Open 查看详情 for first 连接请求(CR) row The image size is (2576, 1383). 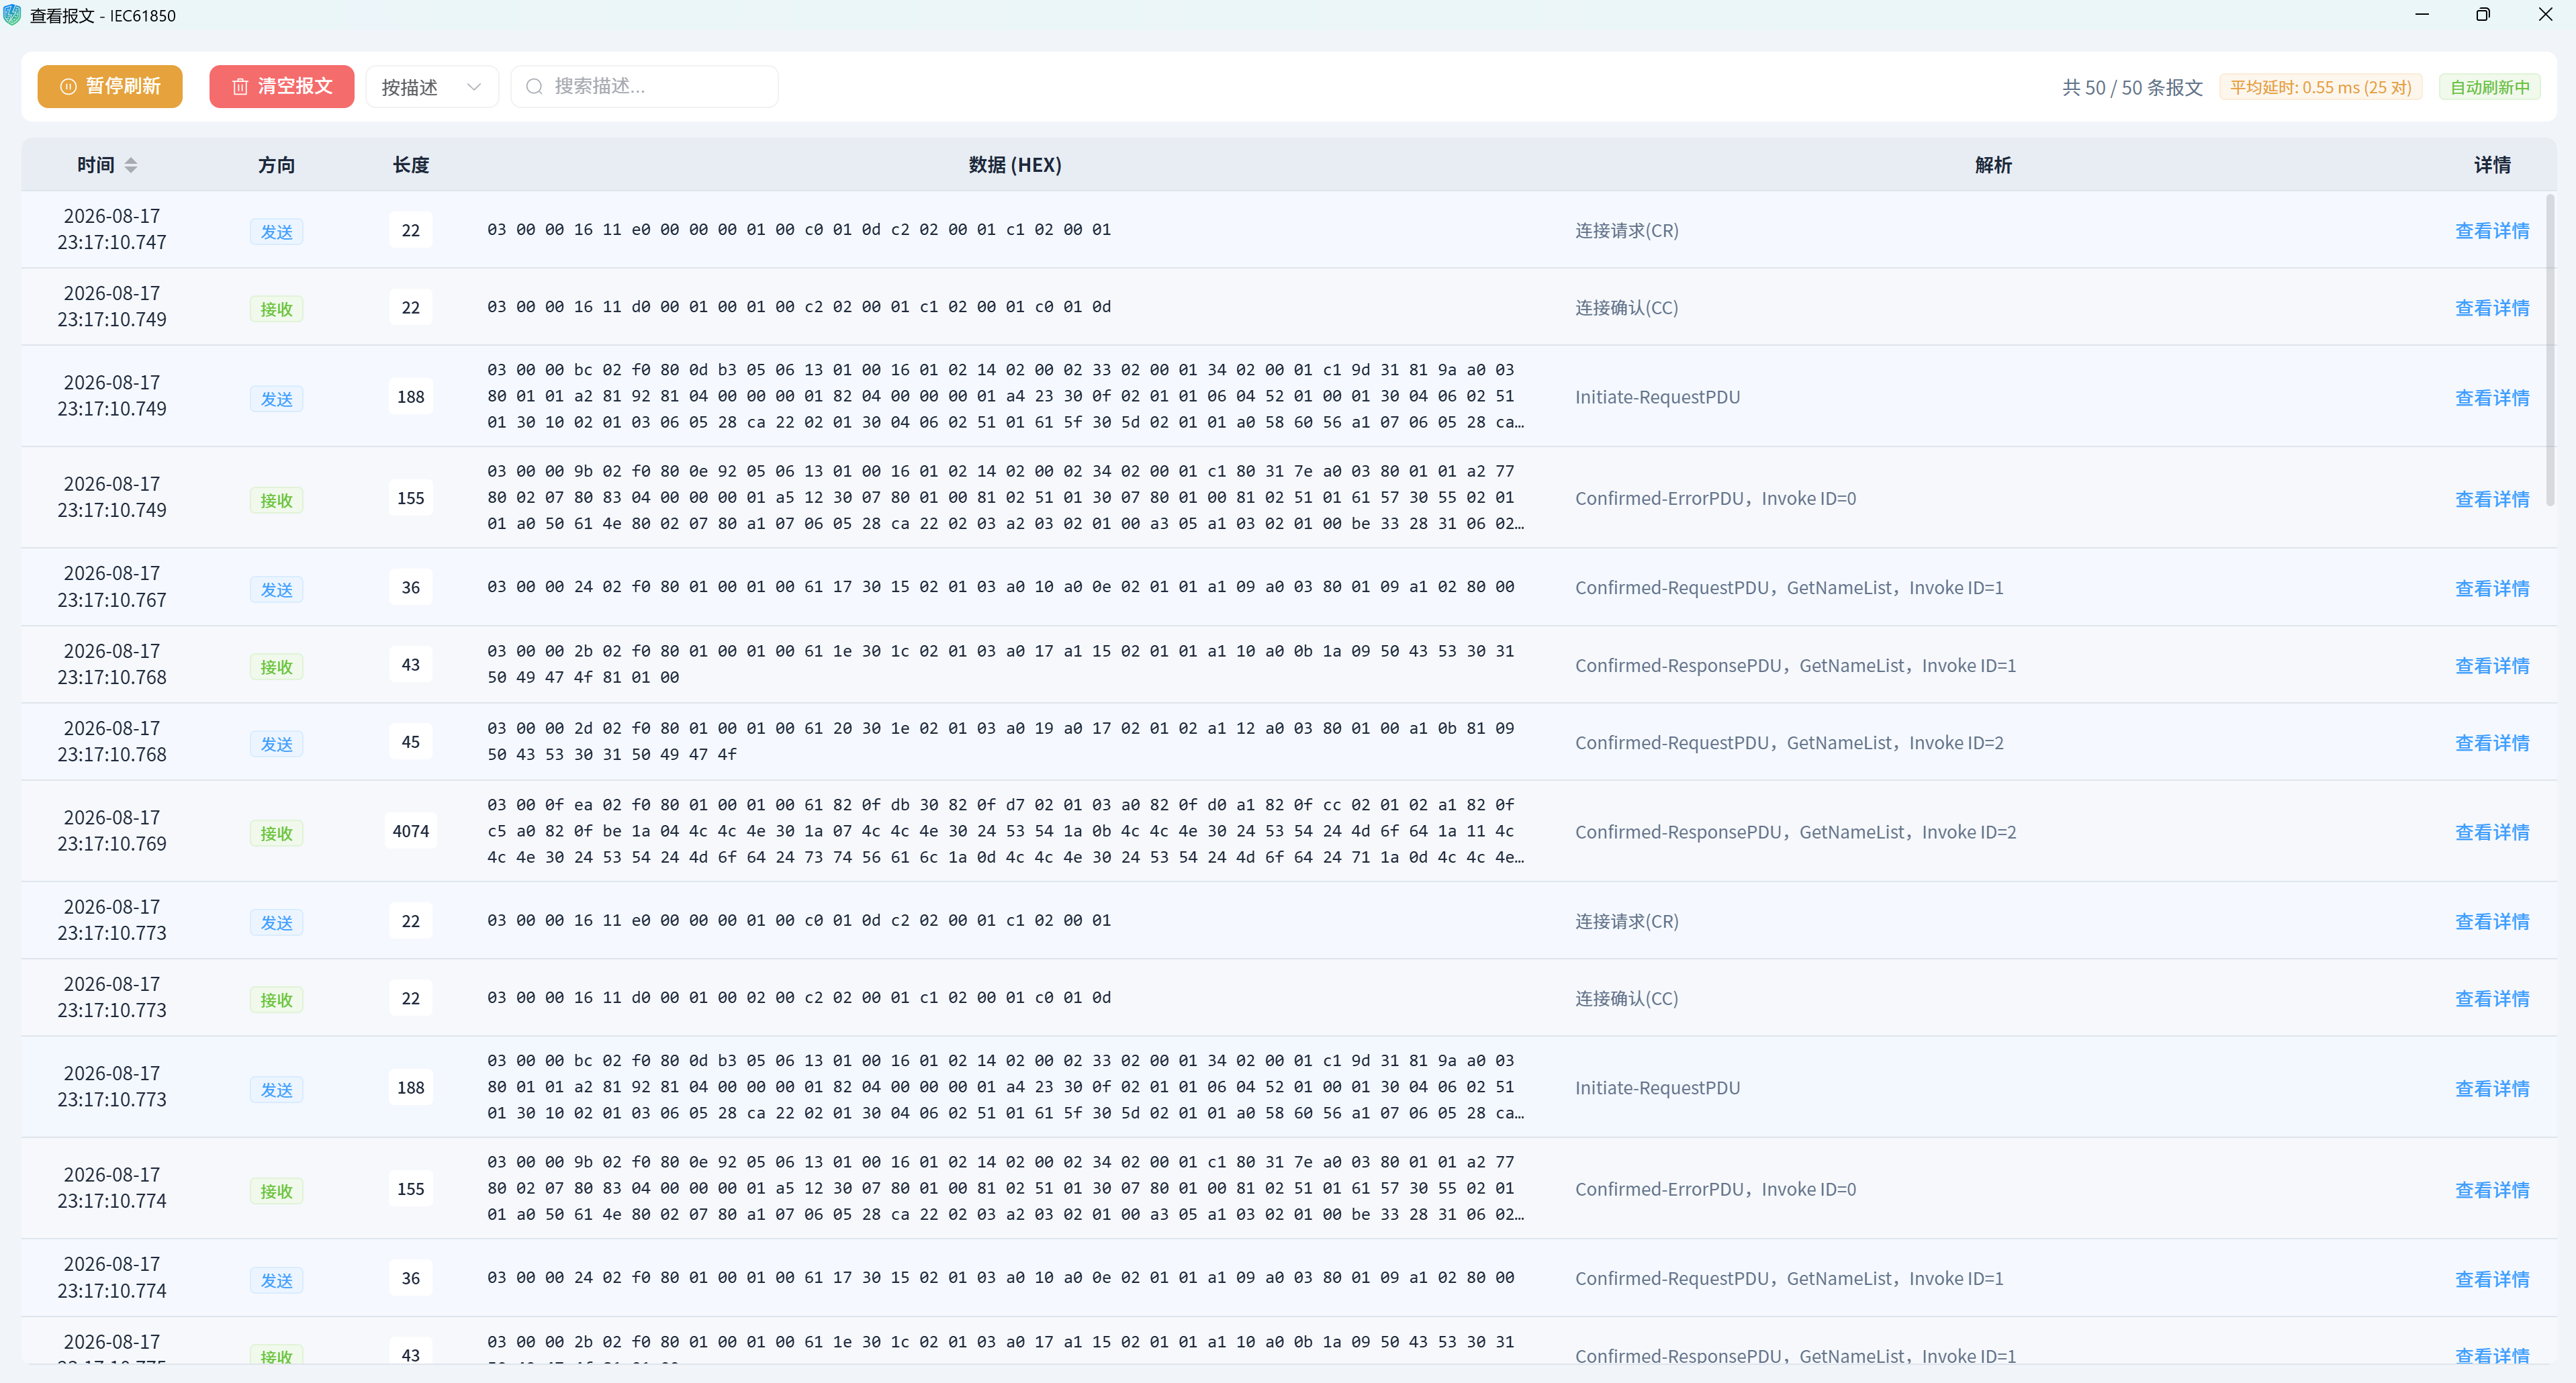click(x=2492, y=231)
